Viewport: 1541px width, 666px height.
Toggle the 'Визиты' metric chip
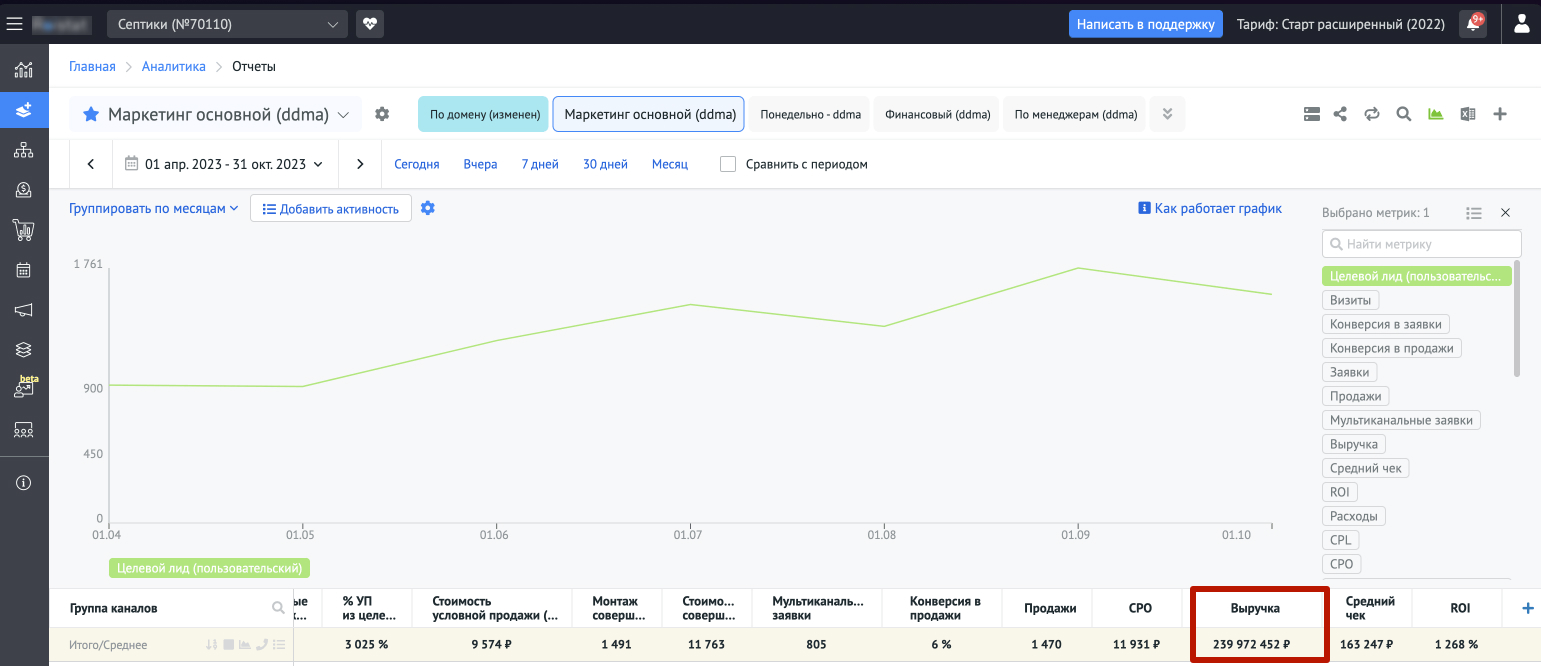coord(1350,300)
